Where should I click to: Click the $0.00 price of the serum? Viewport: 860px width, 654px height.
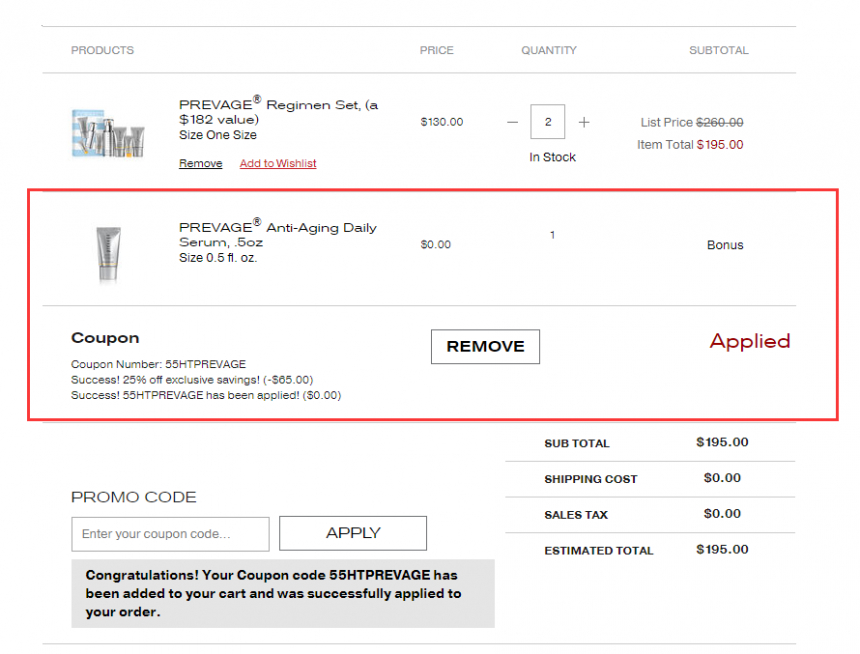[x=435, y=245]
